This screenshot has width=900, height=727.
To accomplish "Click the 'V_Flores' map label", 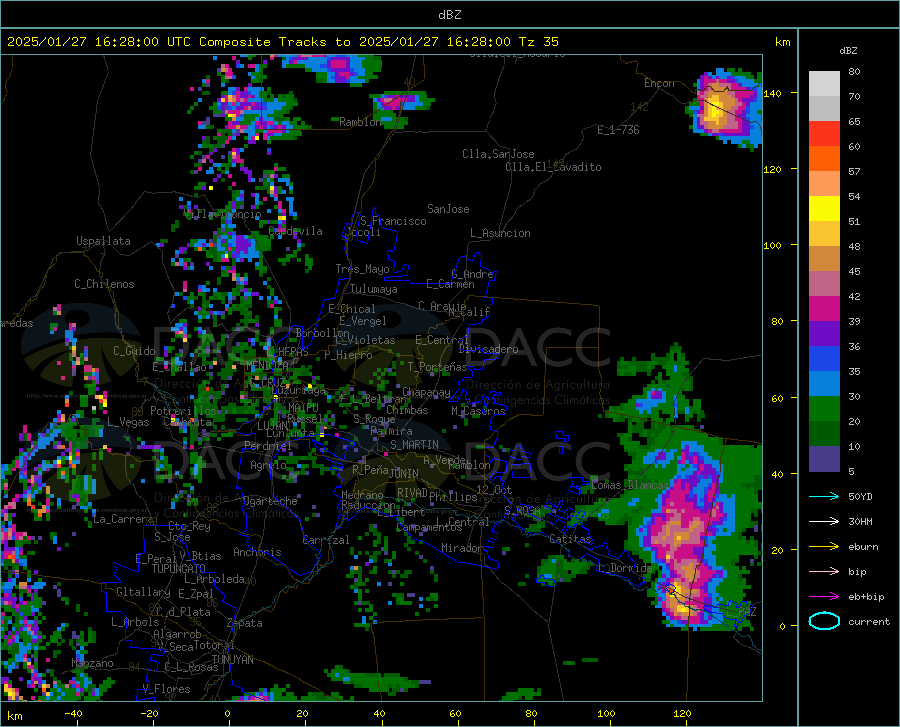I will pyautogui.click(x=166, y=689).
